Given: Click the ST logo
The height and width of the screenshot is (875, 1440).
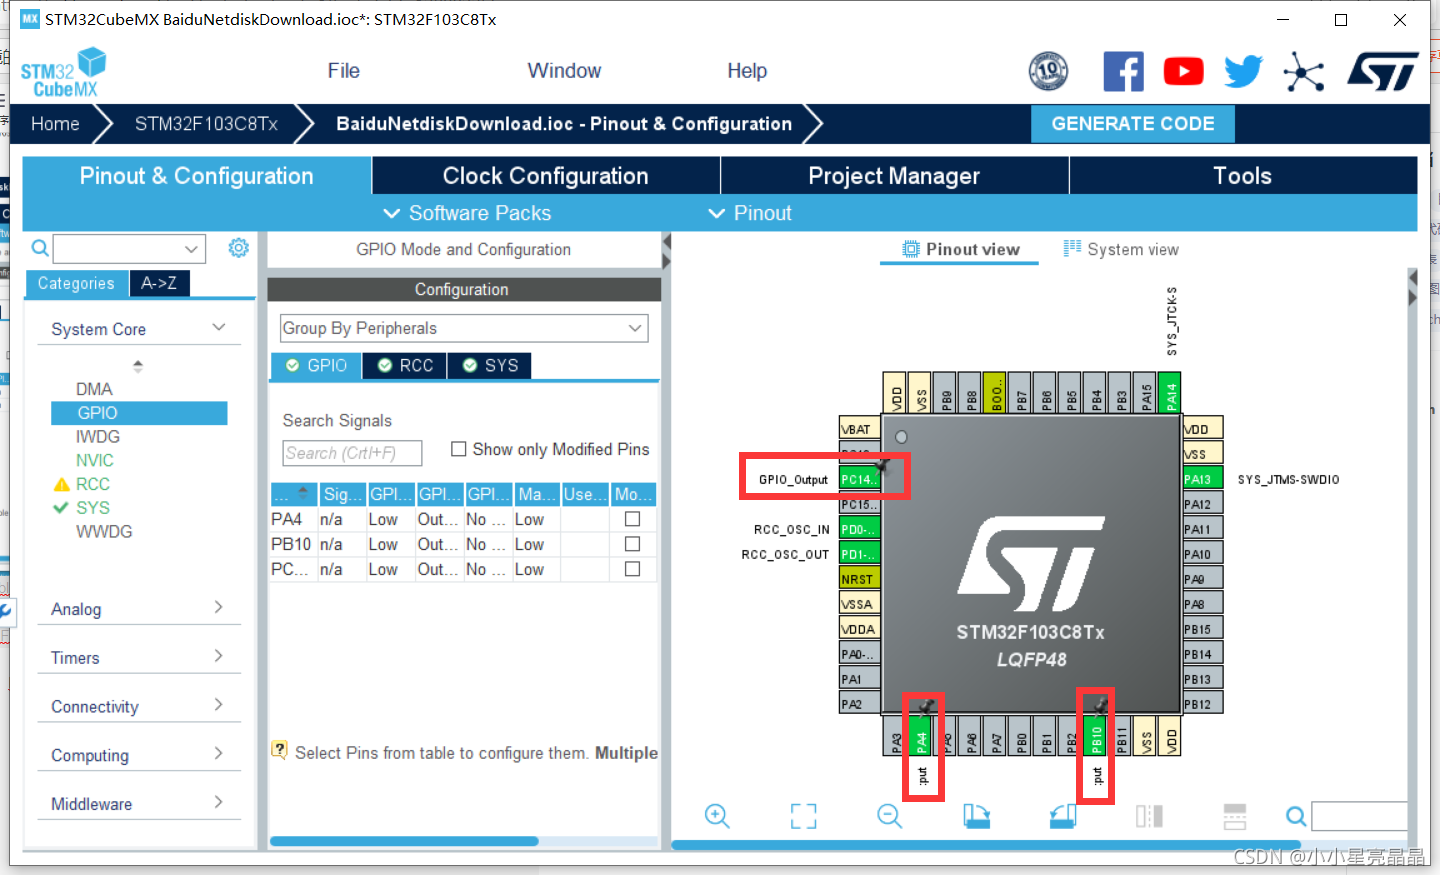Looking at the screenshot, I should [x=1383, y=71].
